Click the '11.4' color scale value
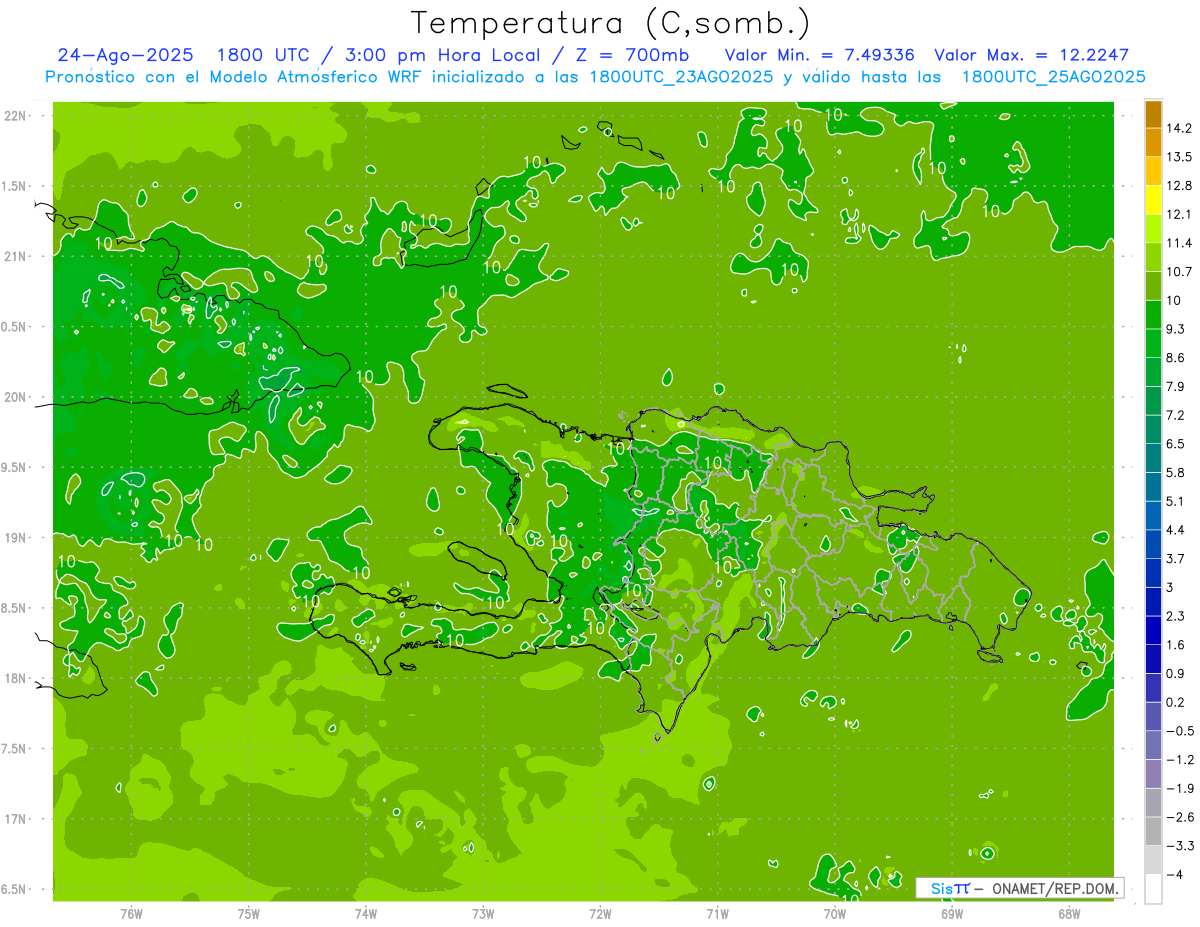Screen dimensions: 1200x927 (x=1179, y=243)
